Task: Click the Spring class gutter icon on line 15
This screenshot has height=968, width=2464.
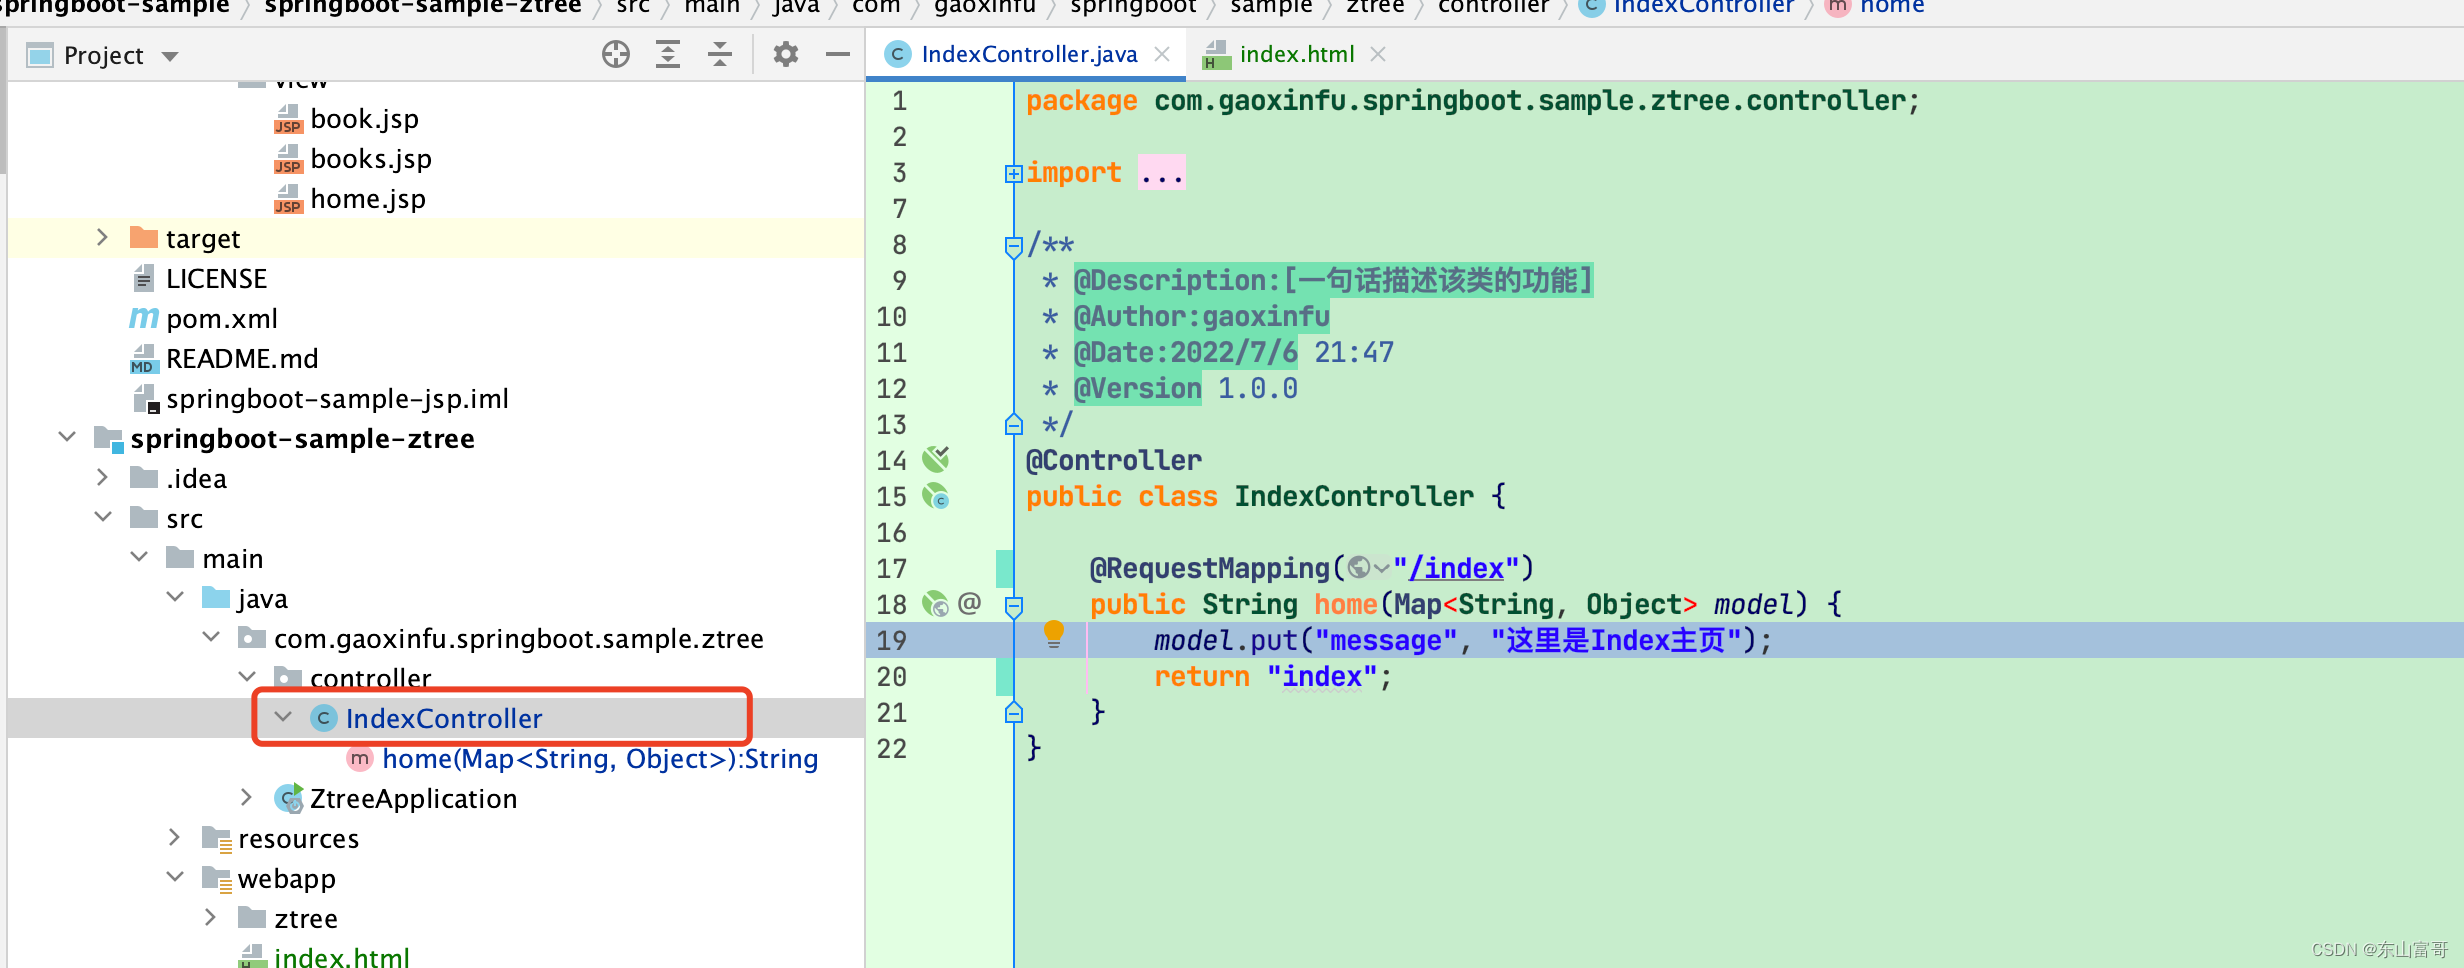Action: (935, 496)
